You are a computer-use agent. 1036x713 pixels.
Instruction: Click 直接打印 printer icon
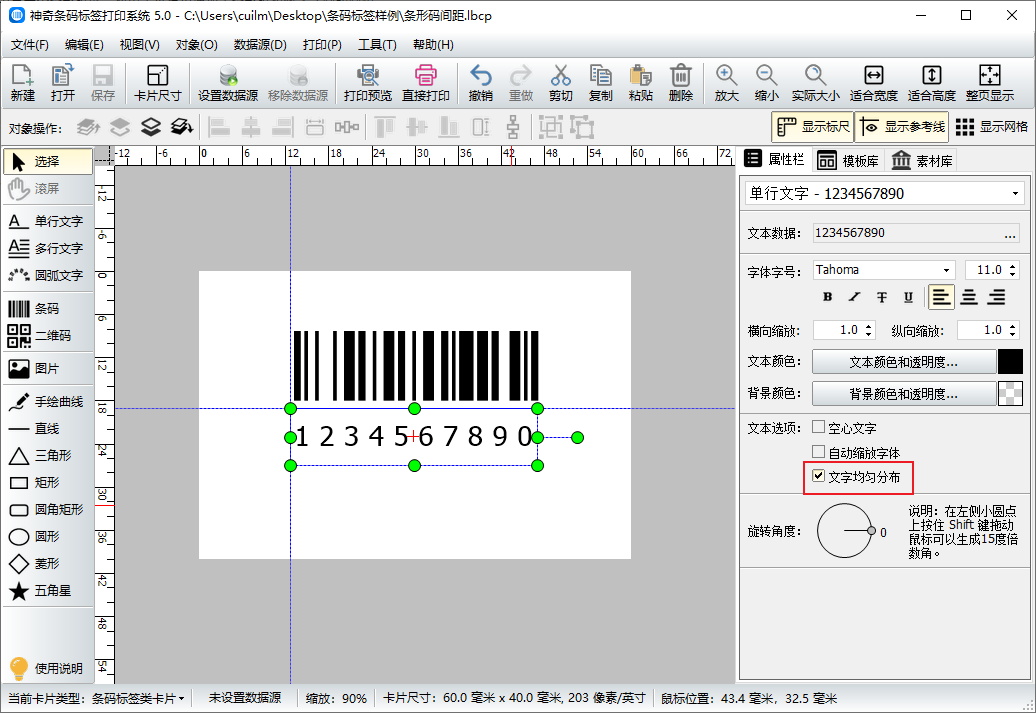[426, 83]
